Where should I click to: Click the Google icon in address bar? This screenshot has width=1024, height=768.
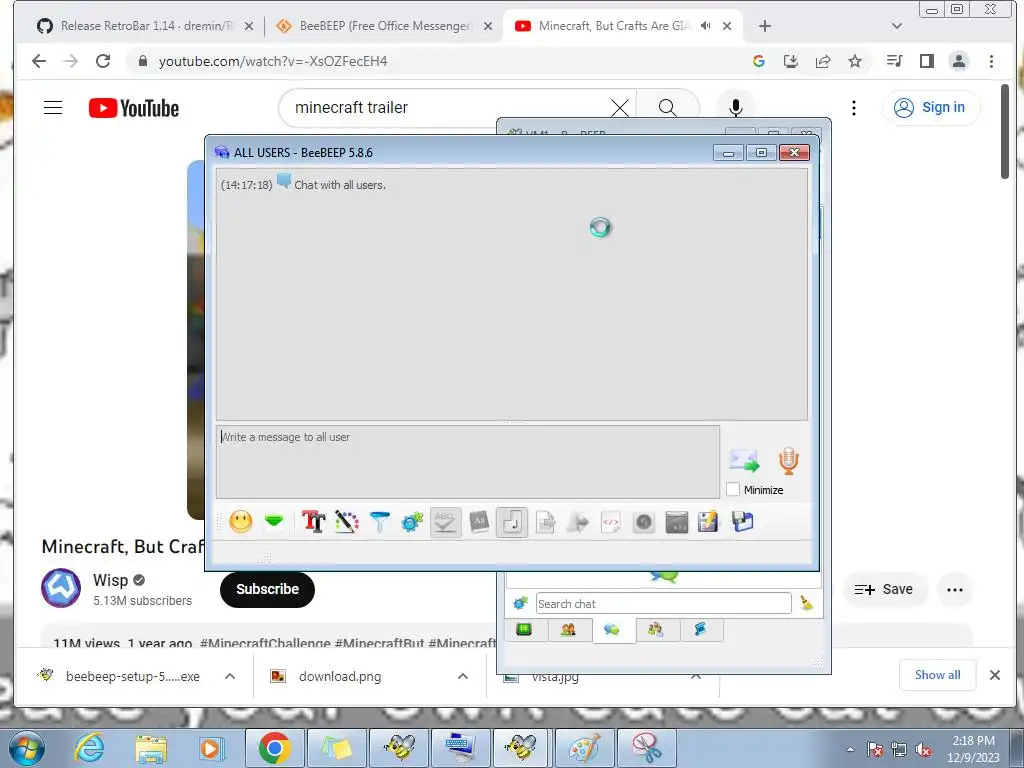758,61
